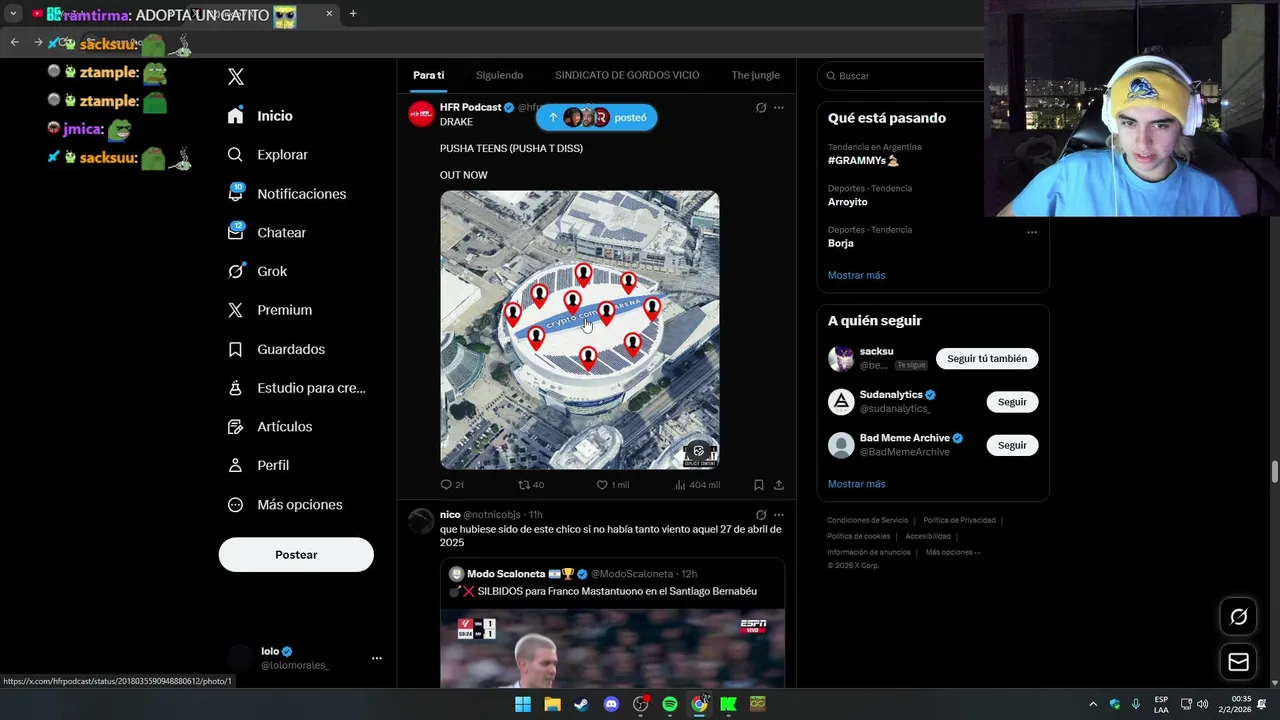The width and height of the screenshot is (1280, 720).
Task: Open more options on HFR Podcast post
Action: [x=779, y=108]
